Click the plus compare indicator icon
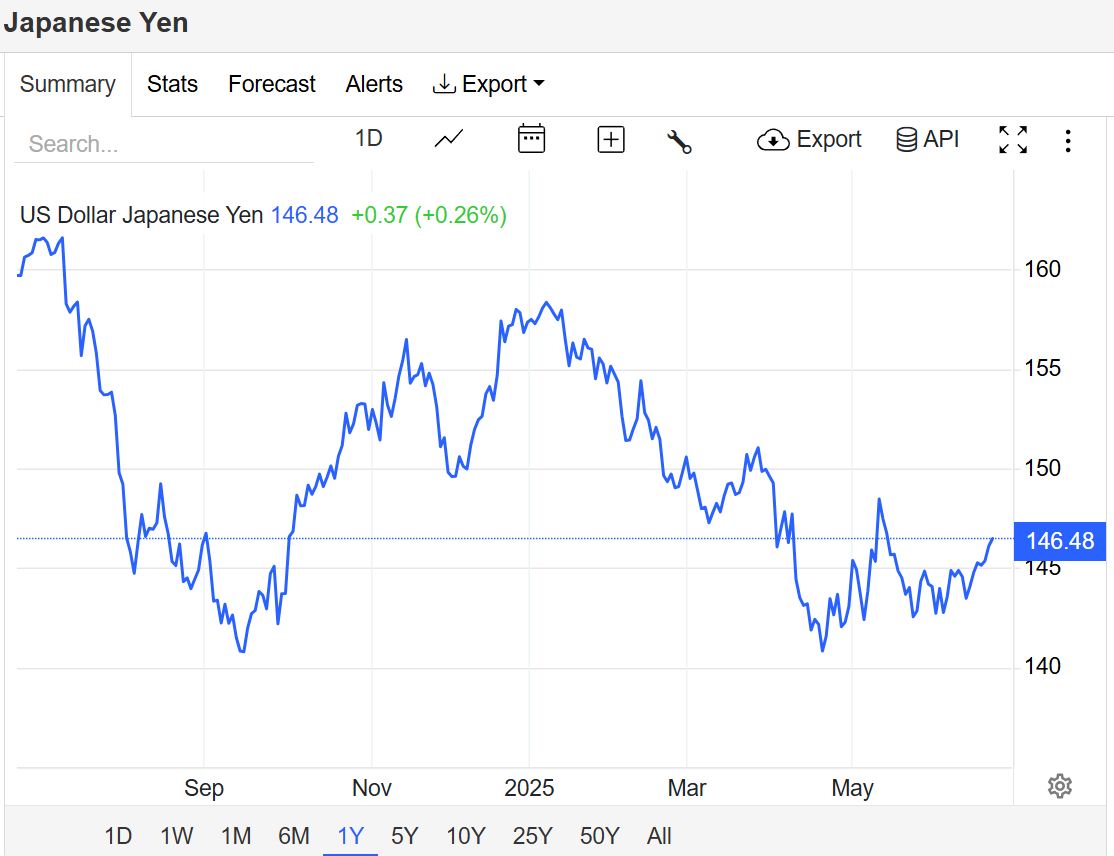Viewport: 1114px width, 856px height. 611,139
